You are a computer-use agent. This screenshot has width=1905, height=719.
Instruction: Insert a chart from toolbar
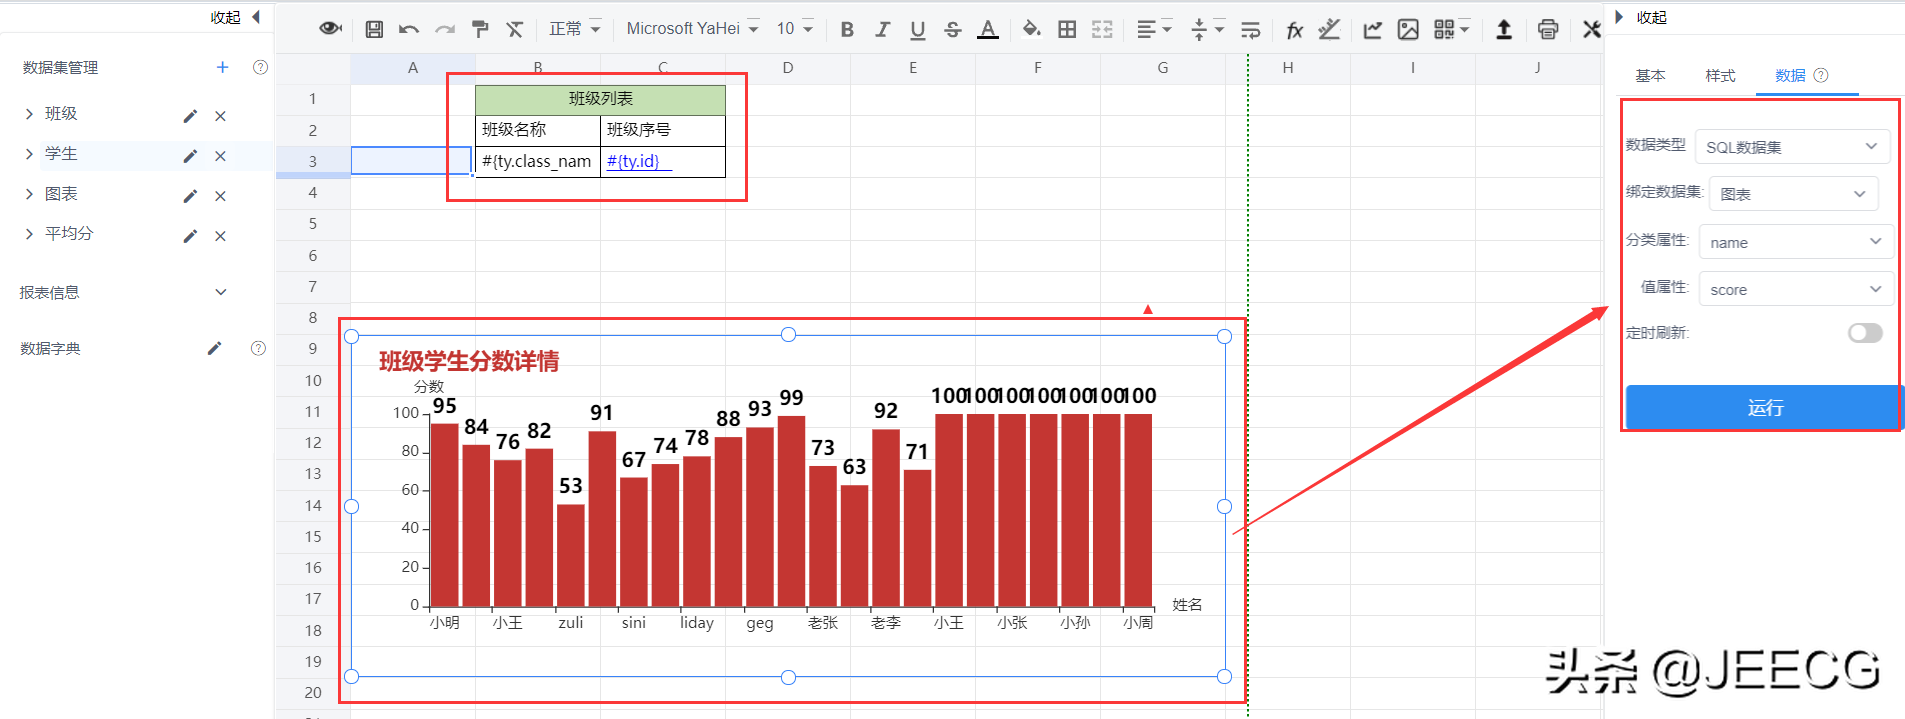click(x=1373, y=29)
